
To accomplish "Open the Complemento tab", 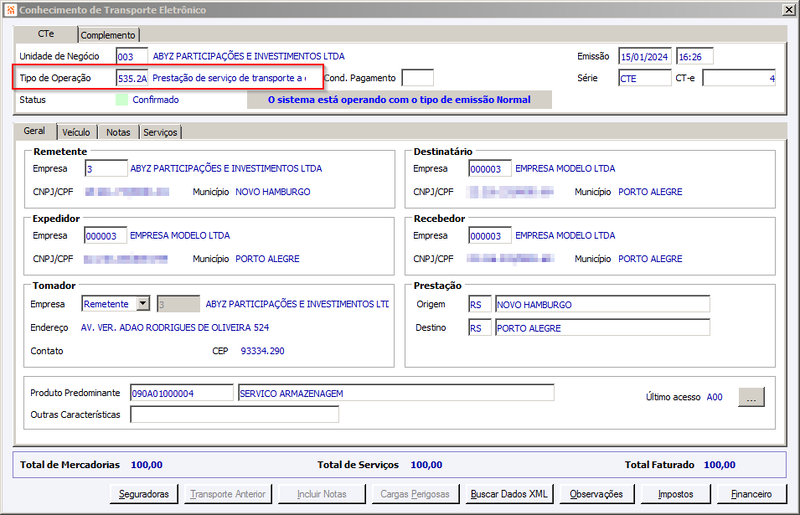I will (108, 35).
